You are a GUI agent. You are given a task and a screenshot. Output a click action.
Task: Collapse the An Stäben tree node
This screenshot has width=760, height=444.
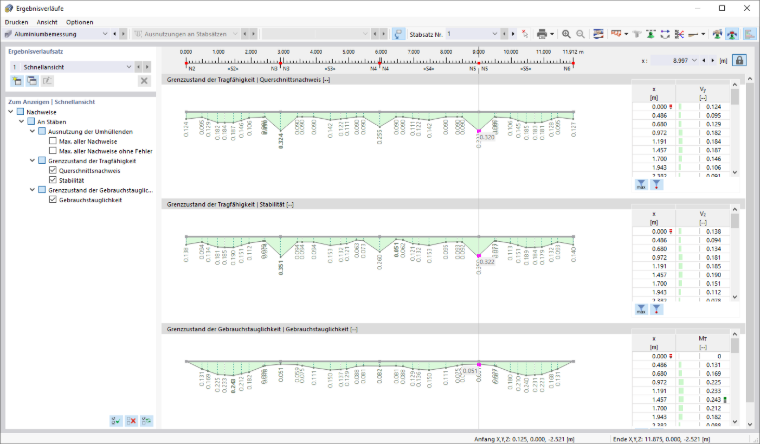coord(21,122)
